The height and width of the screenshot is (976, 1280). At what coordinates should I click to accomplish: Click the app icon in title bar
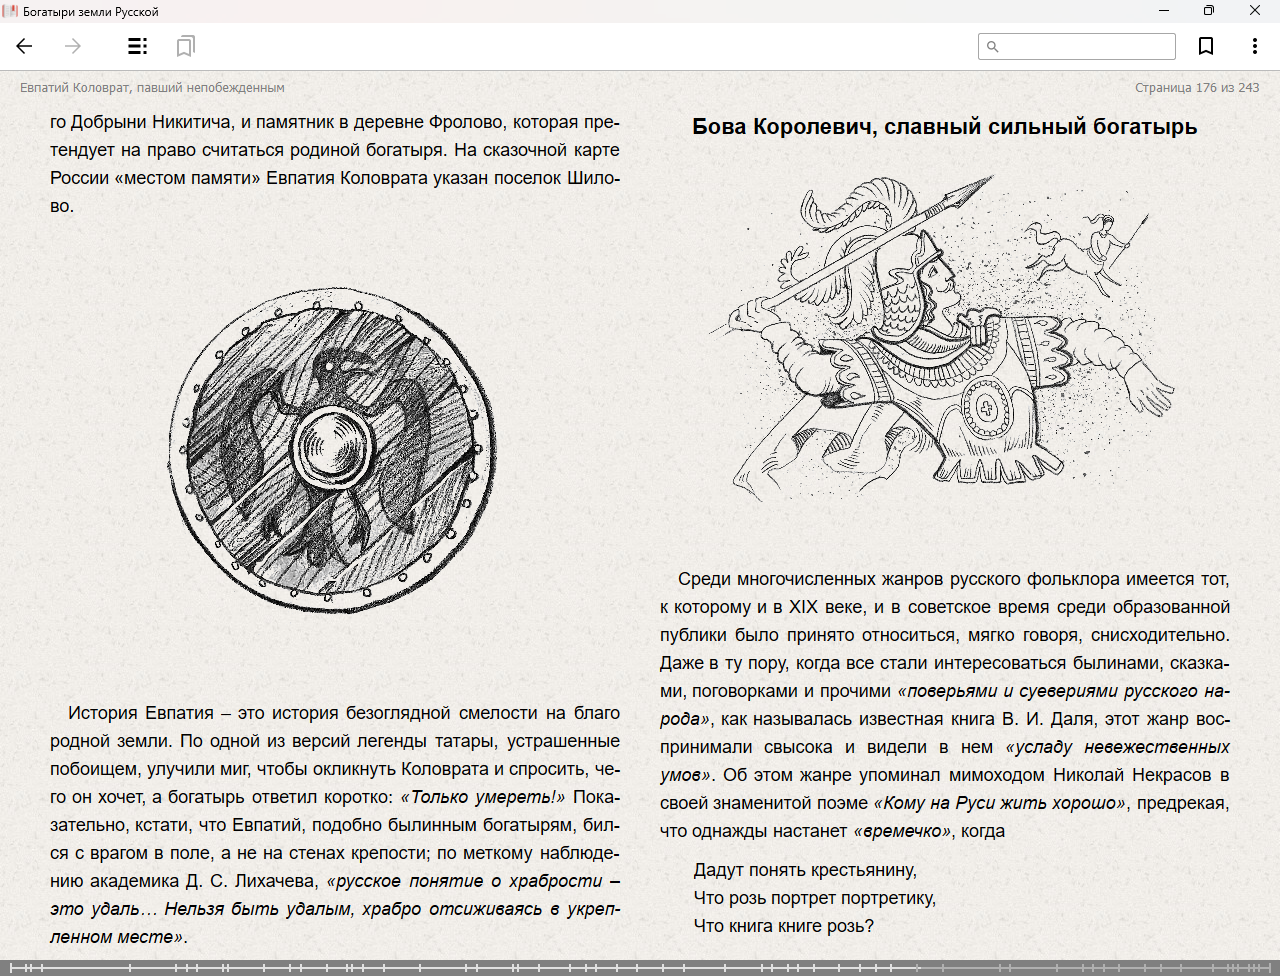(11, 11)
